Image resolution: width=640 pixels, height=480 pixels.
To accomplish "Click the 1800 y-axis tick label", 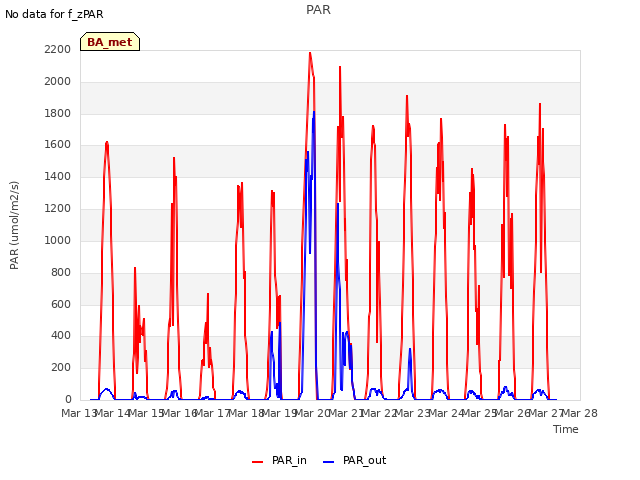I will 58,113.
